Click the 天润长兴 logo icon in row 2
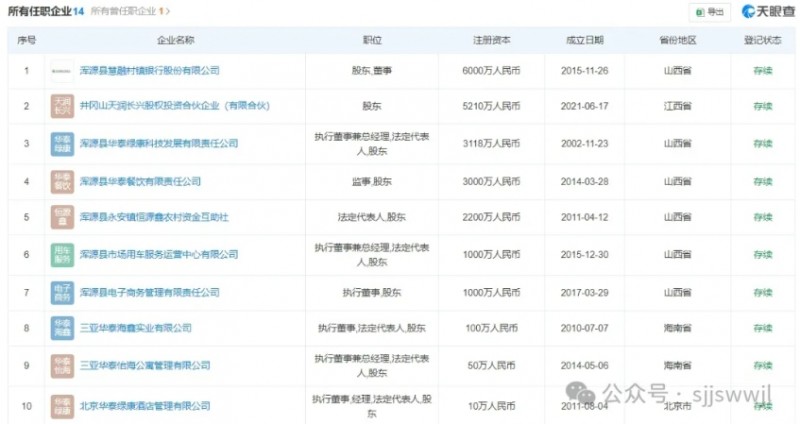The image size is (800, 424). pos(62,106)
